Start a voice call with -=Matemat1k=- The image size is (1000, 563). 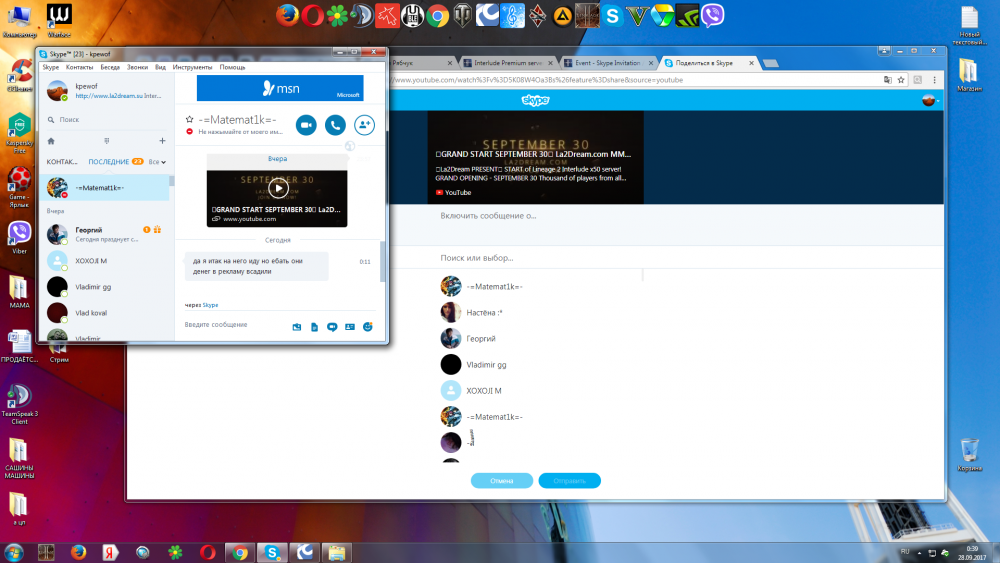point(335,125)
